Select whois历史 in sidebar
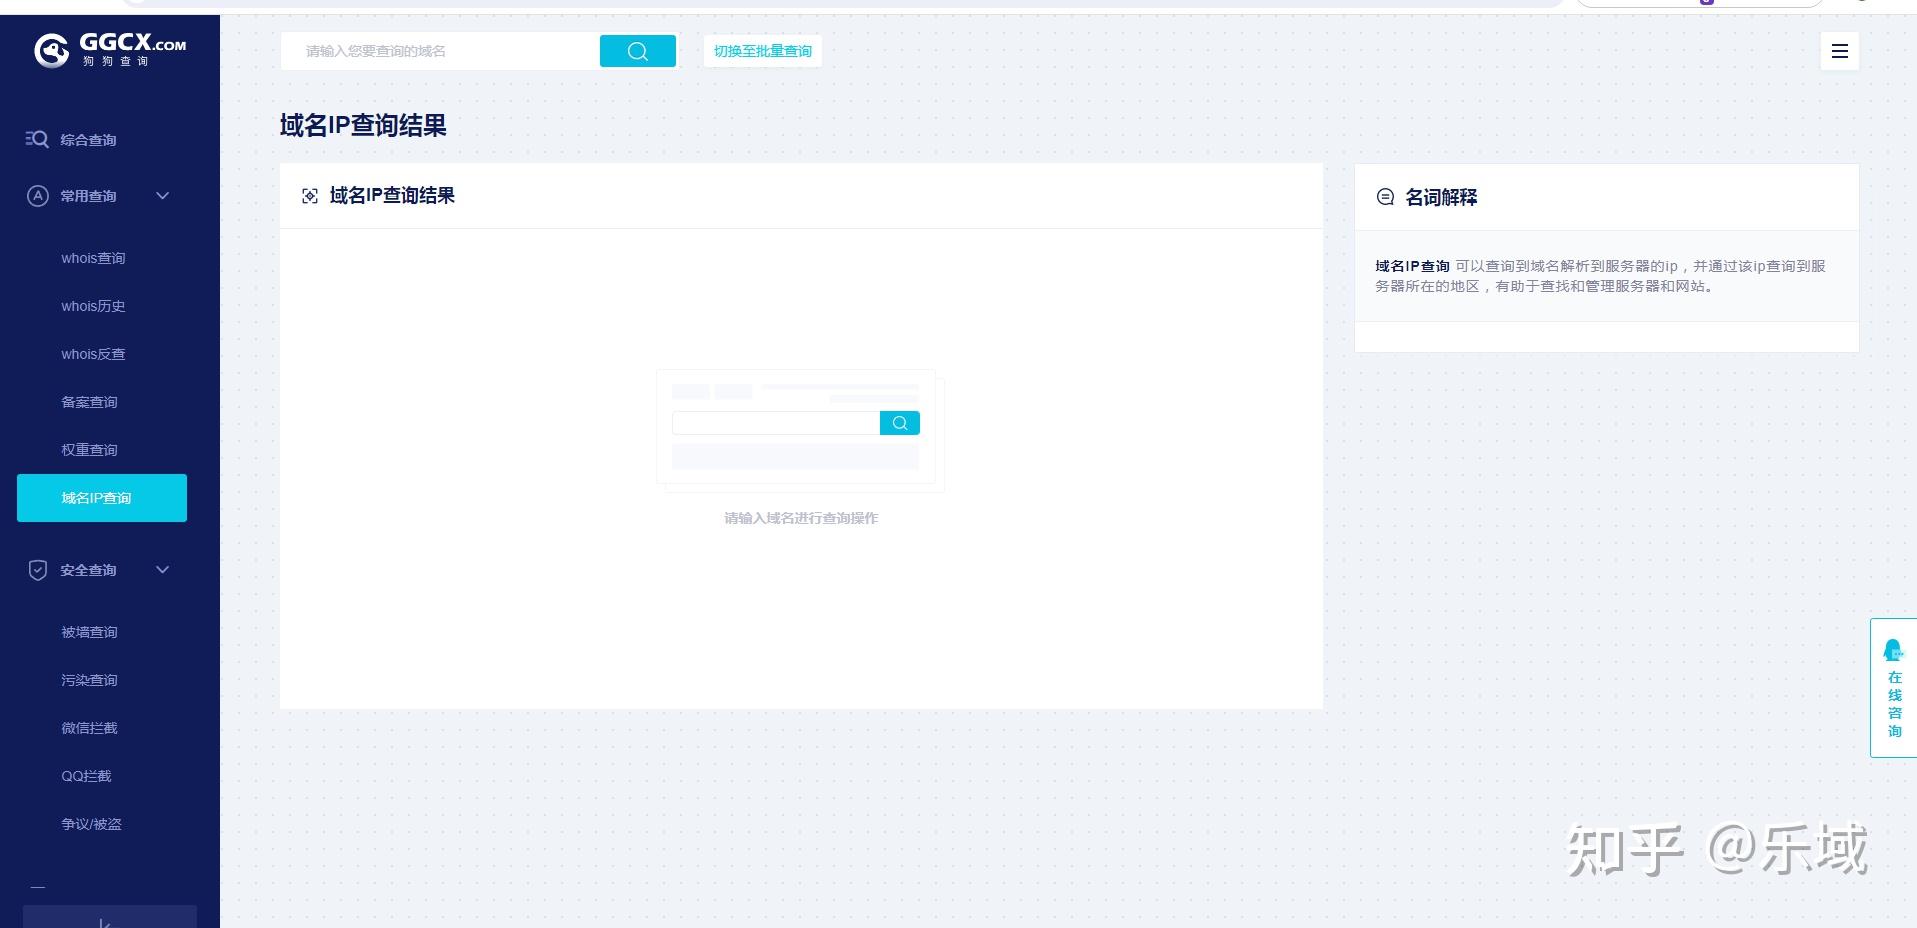This screenshot has height=928, width=1917. point(93,306)
